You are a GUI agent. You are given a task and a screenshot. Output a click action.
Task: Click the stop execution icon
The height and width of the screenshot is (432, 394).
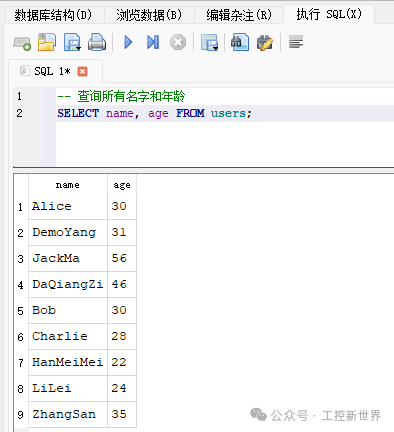tap(178, 43)
